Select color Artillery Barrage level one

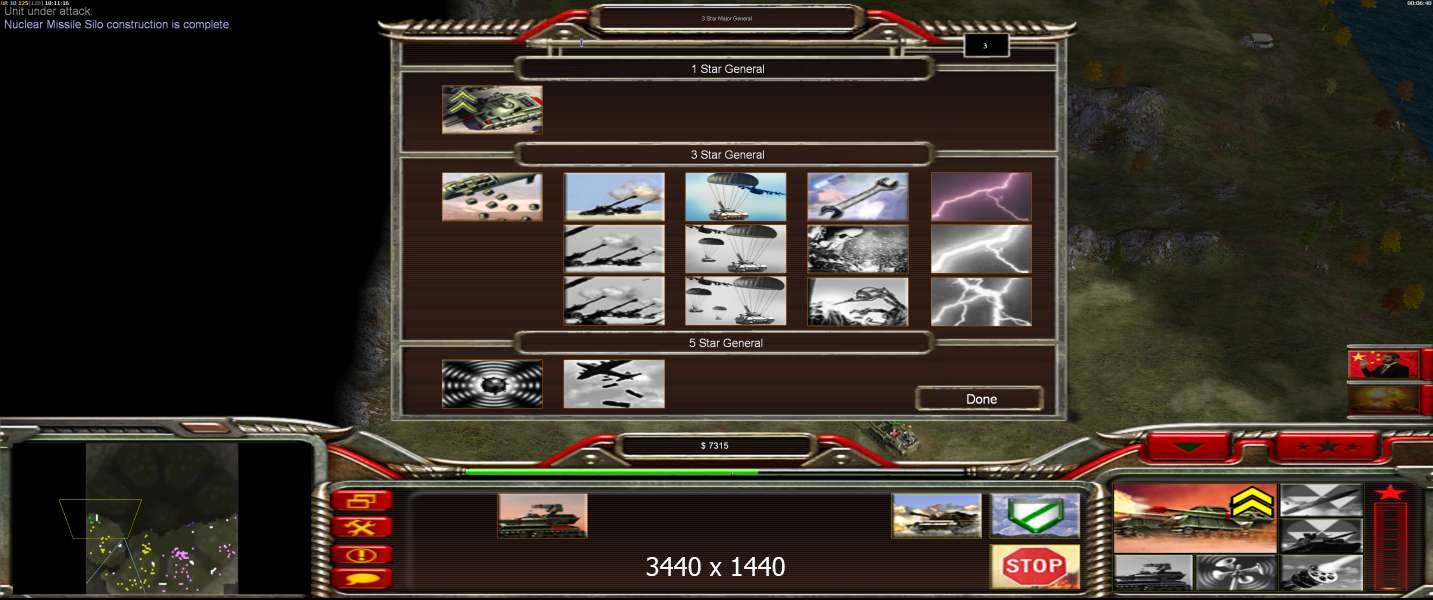614,196
